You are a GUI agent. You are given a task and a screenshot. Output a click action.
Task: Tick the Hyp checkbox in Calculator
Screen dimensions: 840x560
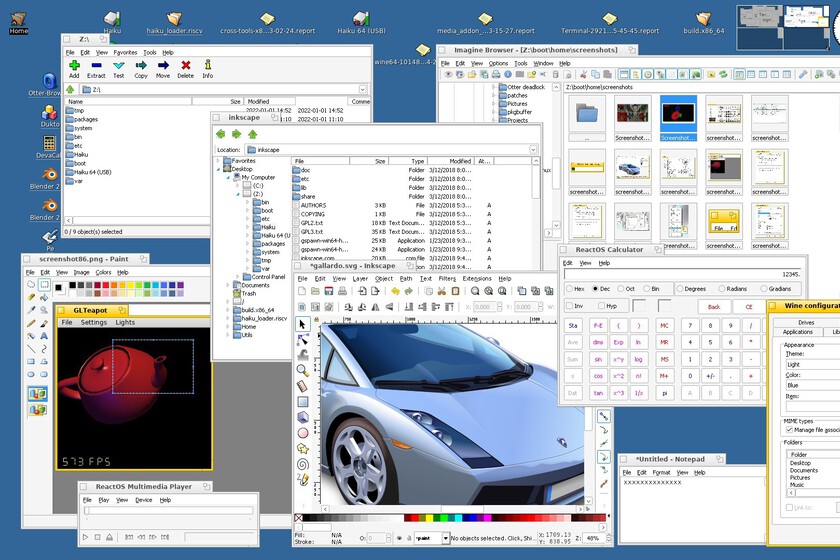(x=601, y=305)
